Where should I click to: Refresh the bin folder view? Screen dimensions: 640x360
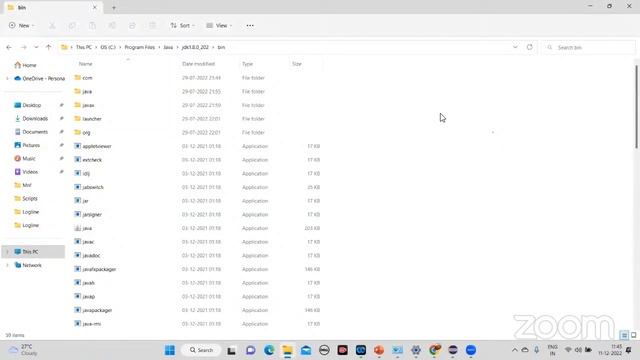pyautogui.click(x=529, y=47)
